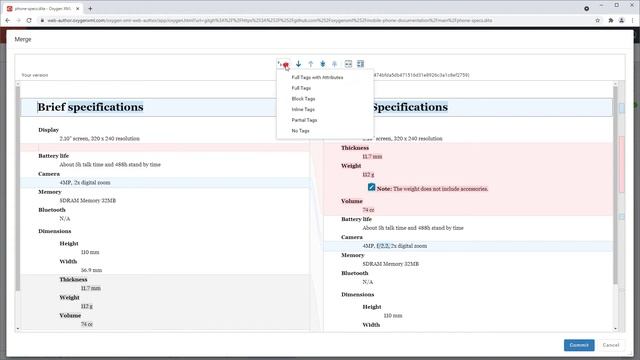
Task: Go to next change arrow
Action: pos(298,64)
